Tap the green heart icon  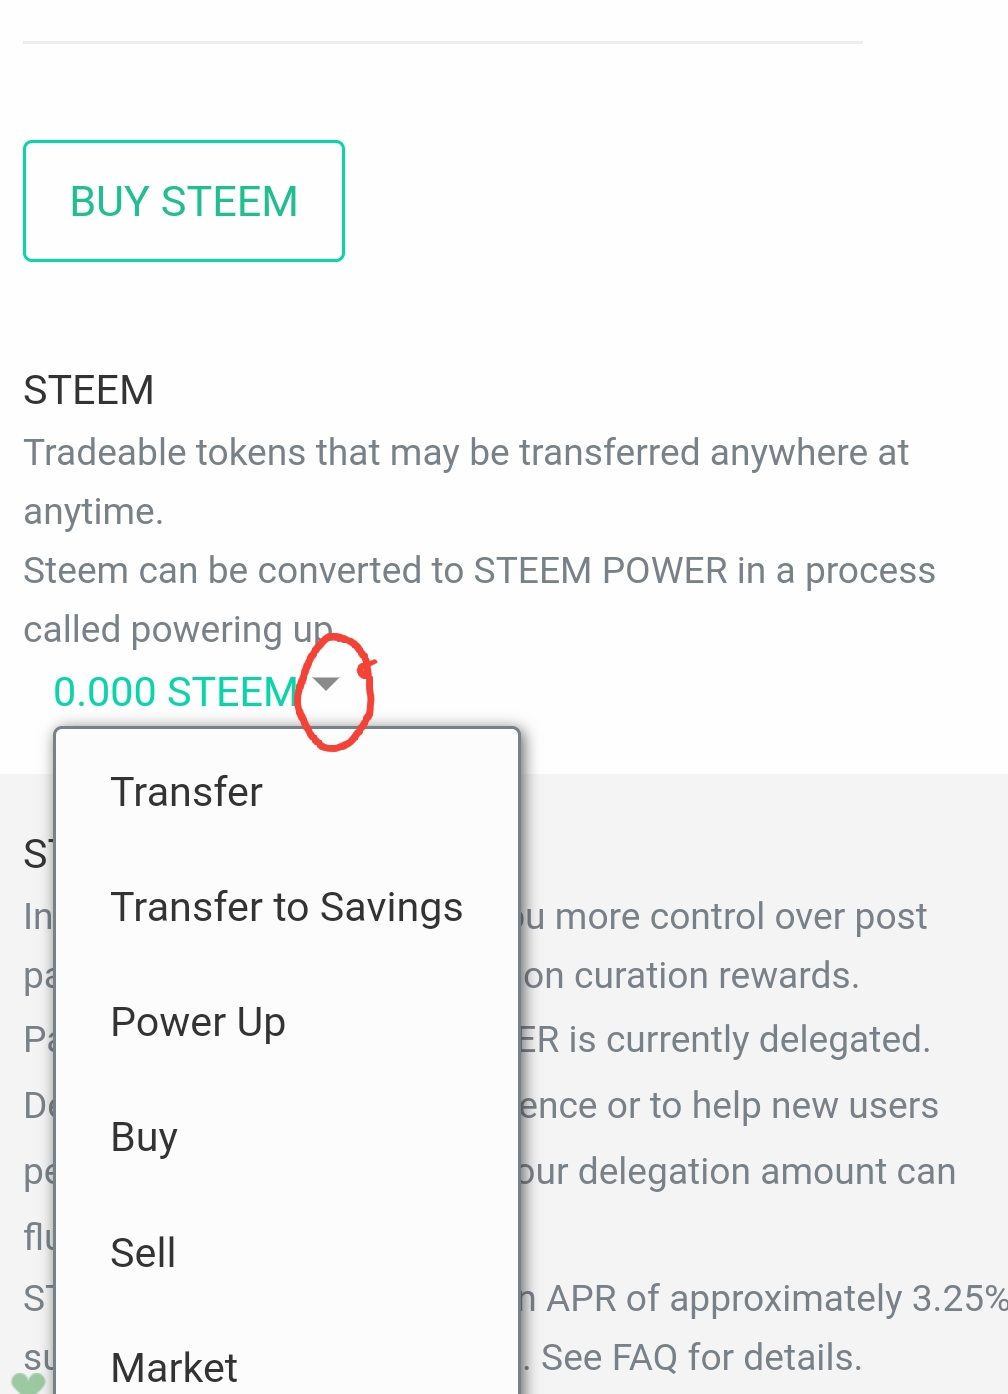[x=28, y=1382]
